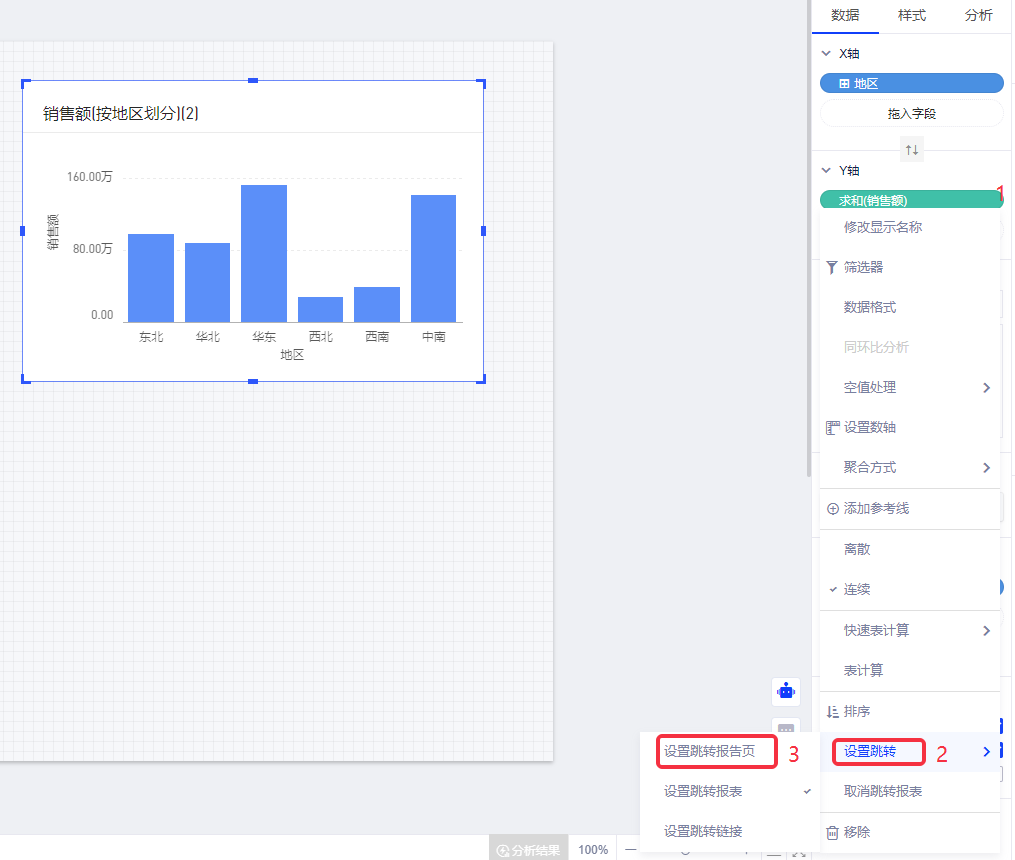
Task: Click the 筛选器 filter funnel icon
Action: pos(832,268)
